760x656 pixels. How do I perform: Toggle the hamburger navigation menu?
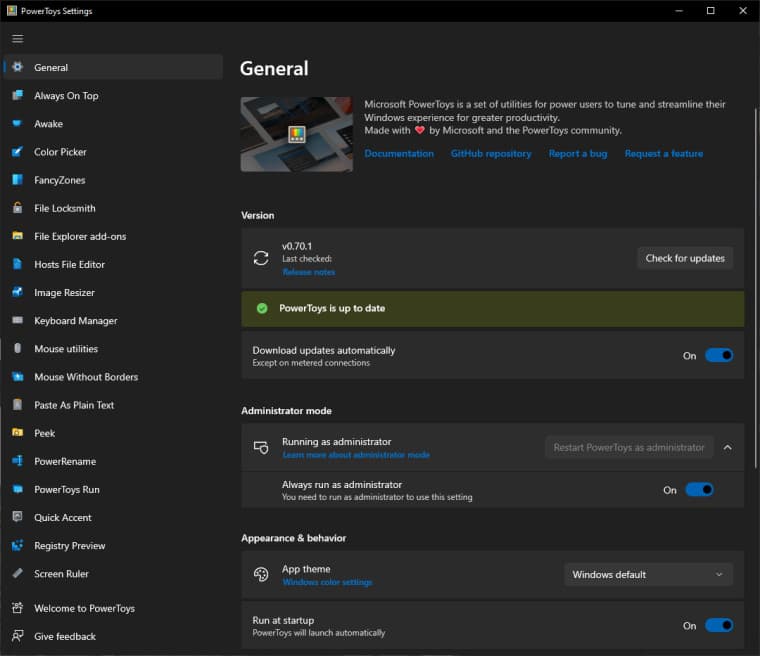point(17,39)
